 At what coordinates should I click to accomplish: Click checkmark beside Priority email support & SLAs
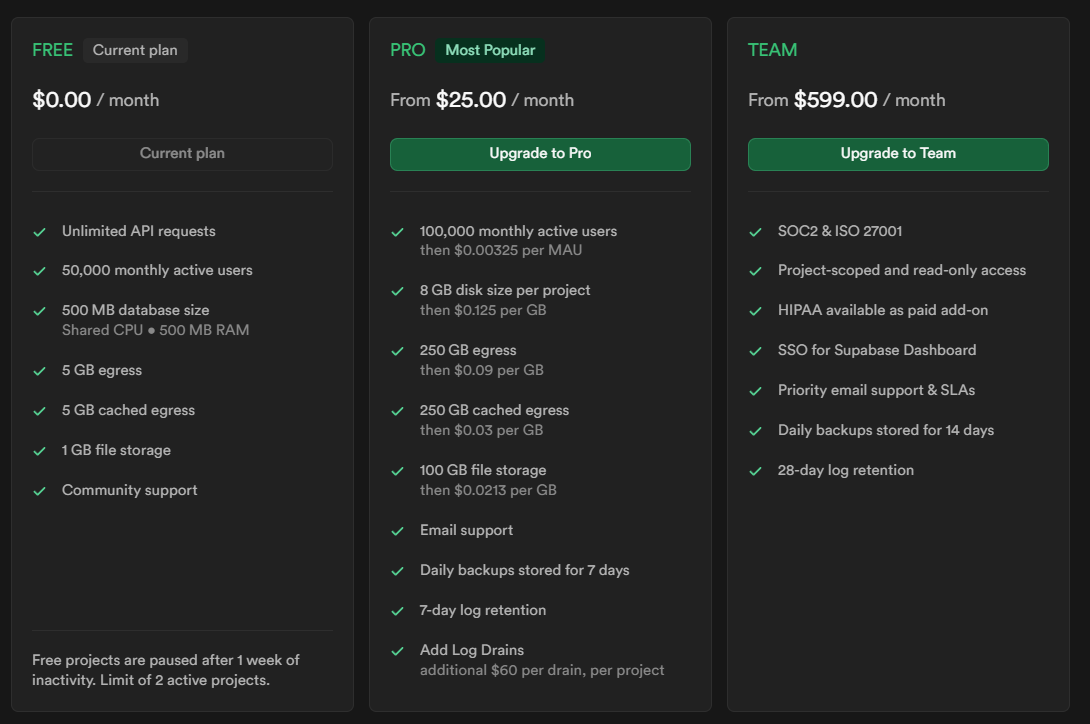756,391
